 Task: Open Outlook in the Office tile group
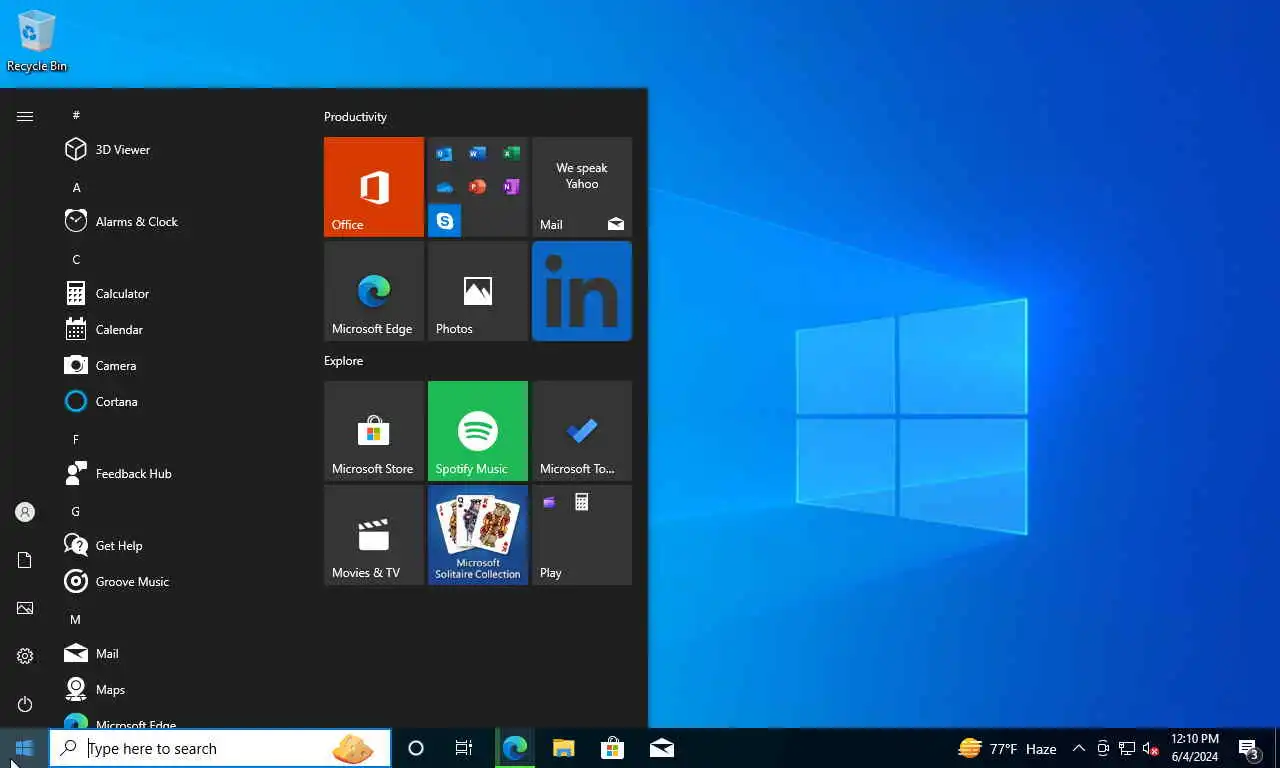pos(445,154)
